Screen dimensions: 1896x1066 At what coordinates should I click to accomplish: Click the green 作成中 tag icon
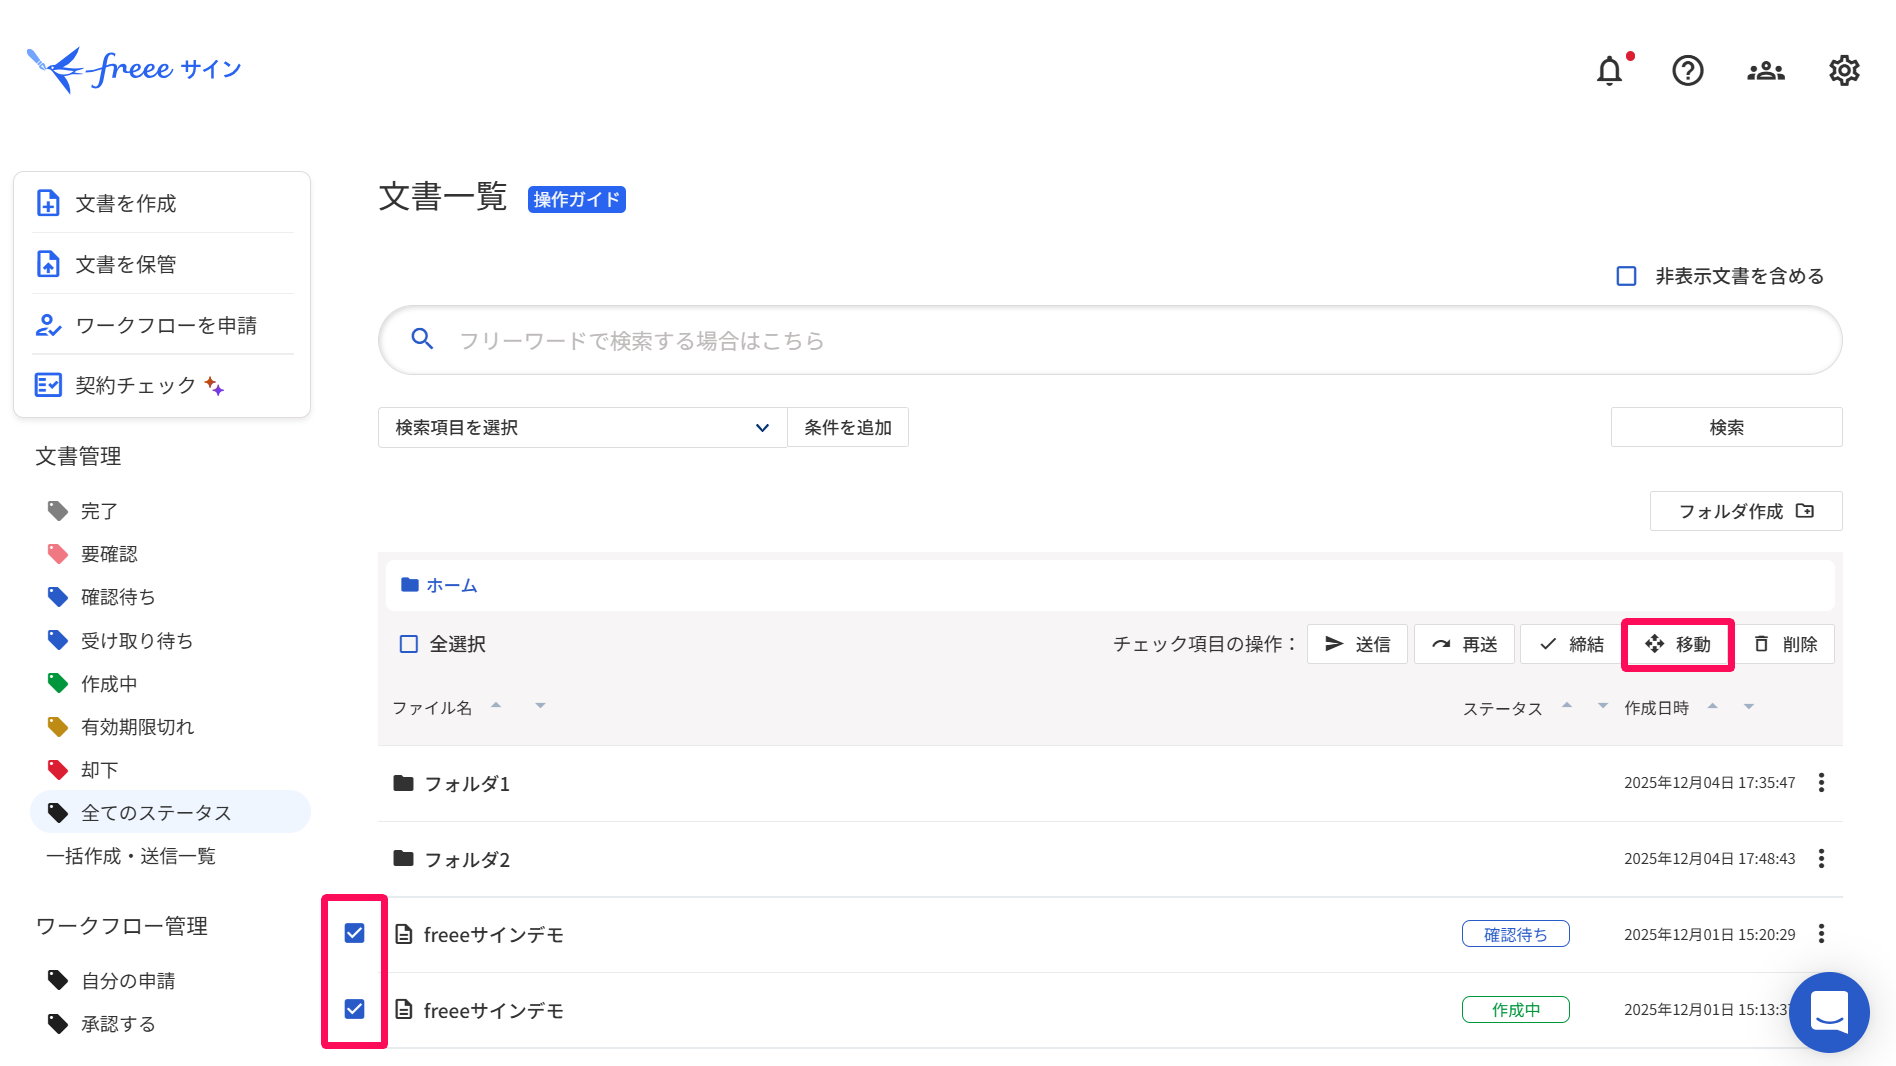[58, 684]
